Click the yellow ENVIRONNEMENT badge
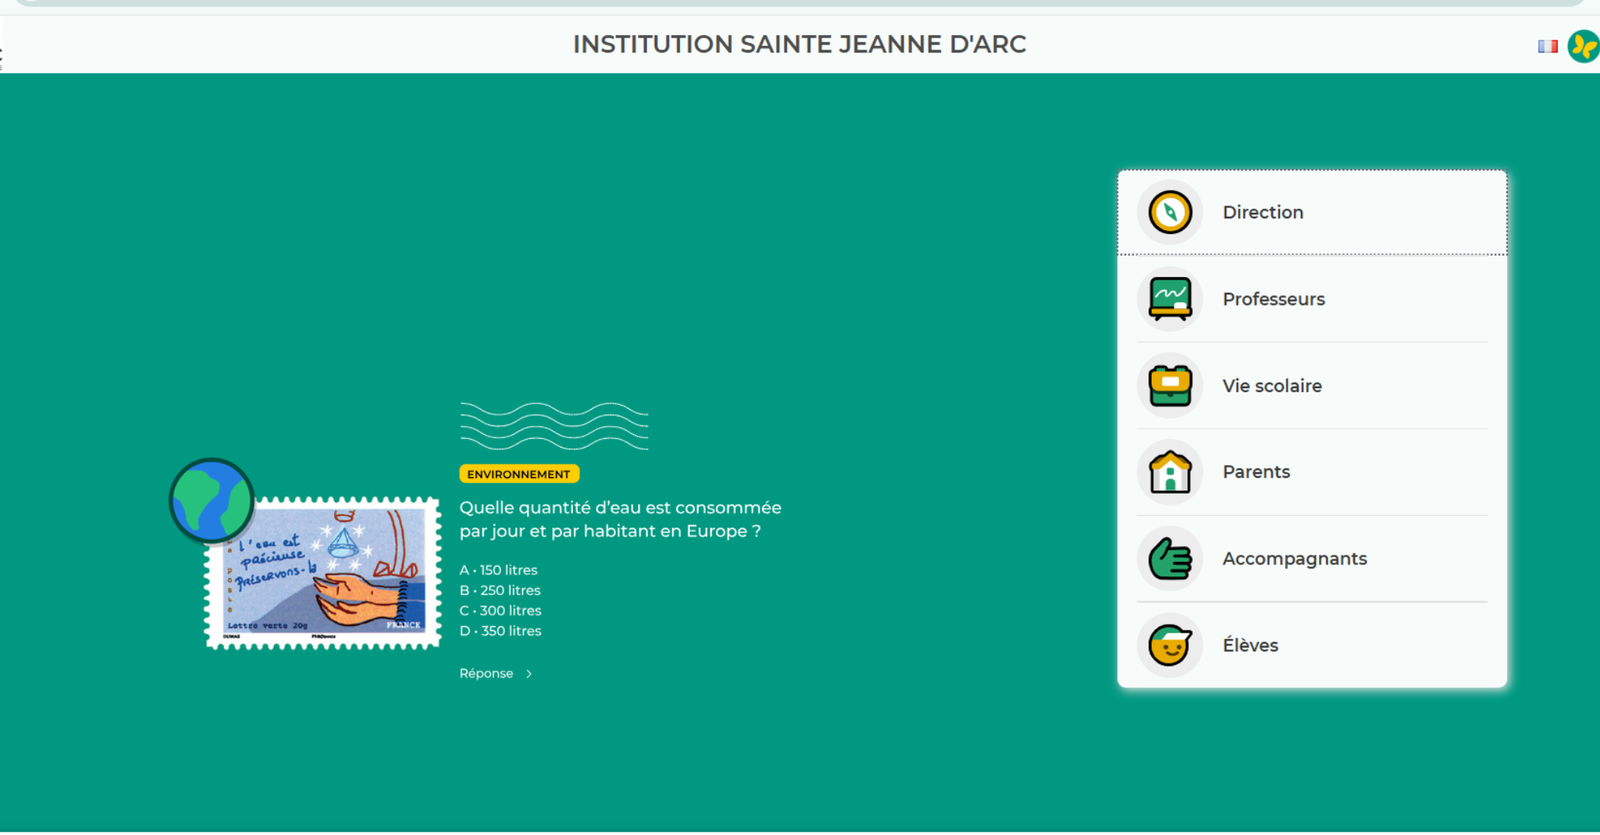The width and height of the screenshot is (1600, 835). point(518,474)
